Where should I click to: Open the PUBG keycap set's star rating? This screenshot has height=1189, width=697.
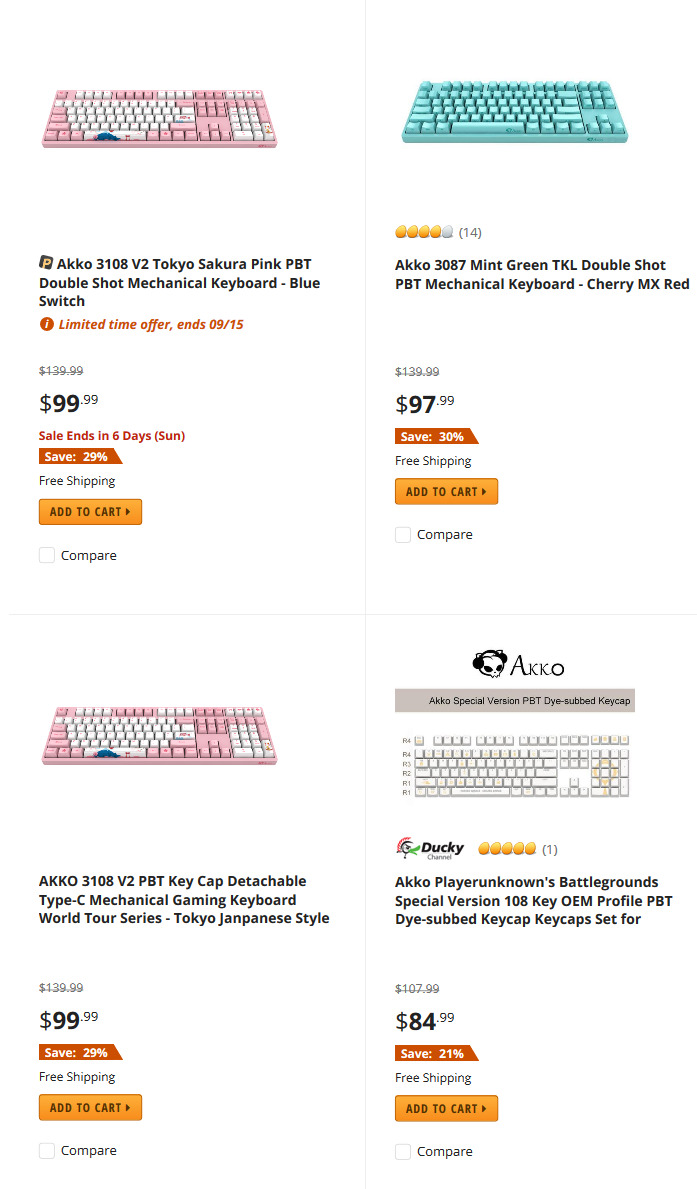point(507,849)
